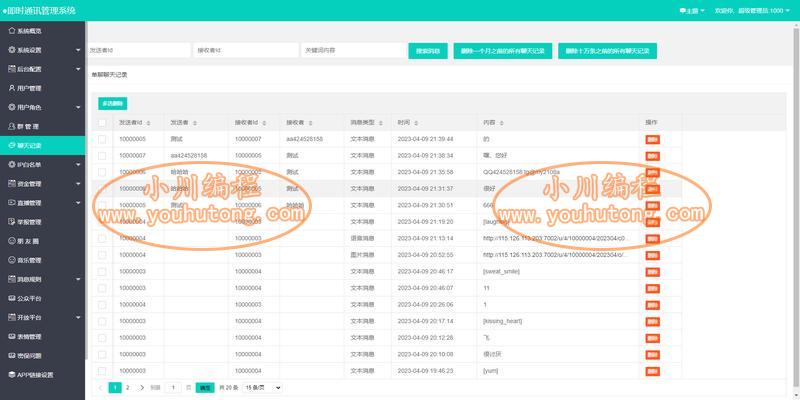Click the 多选删除 button
Screen dimensions: 800x400
coord(112,104)
